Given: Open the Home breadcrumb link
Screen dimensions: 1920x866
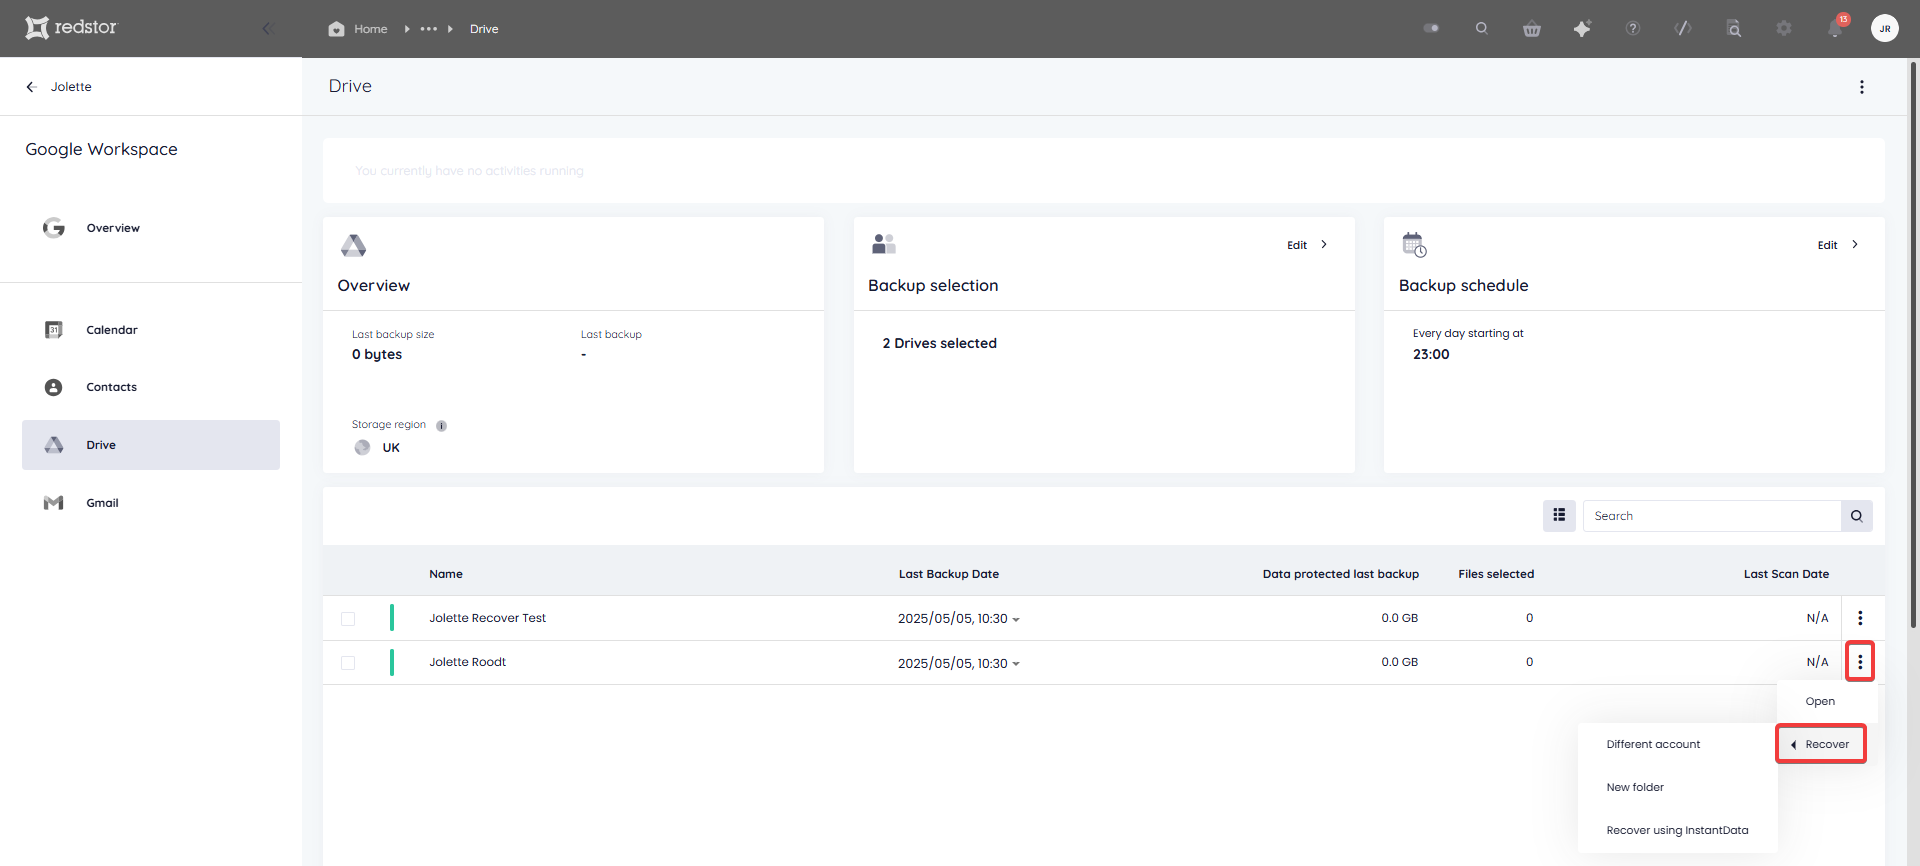Looking at the screenshot, I should (x=370, y=29).
